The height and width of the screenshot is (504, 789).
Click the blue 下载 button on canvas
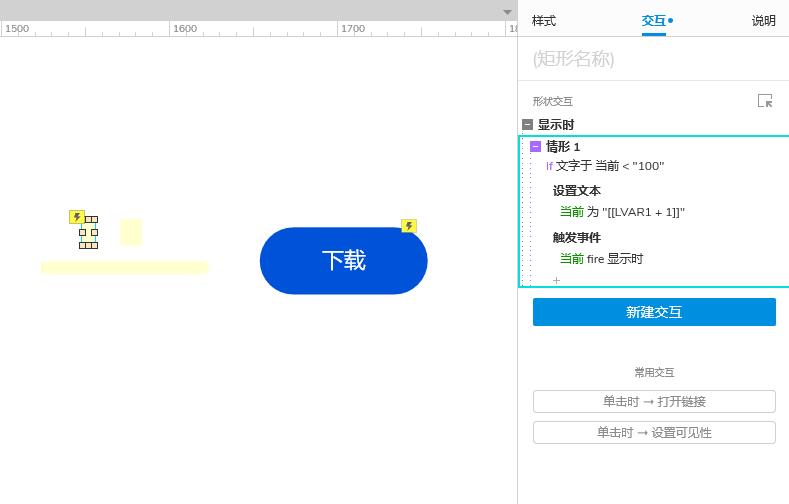(344, 261)
